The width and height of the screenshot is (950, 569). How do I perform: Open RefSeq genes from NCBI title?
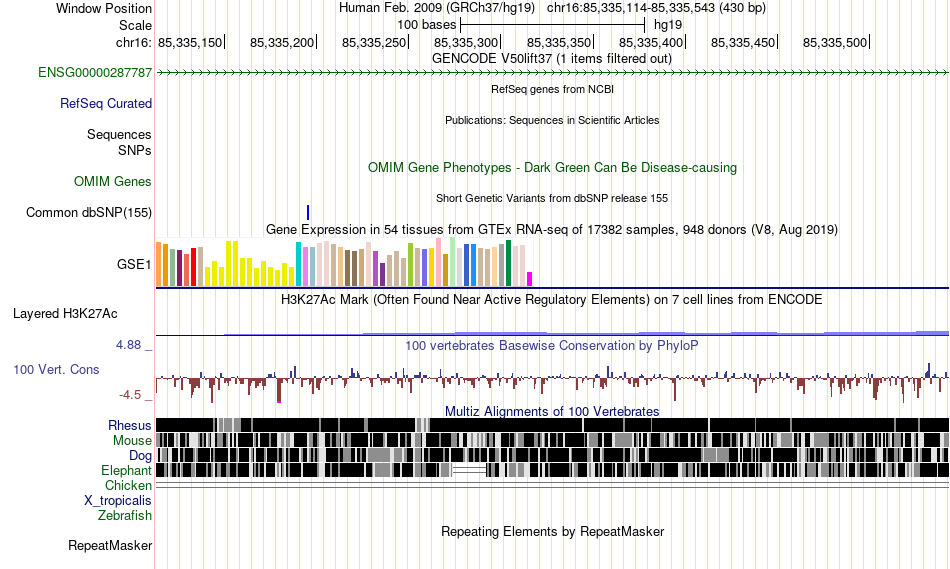click(553, 89)
